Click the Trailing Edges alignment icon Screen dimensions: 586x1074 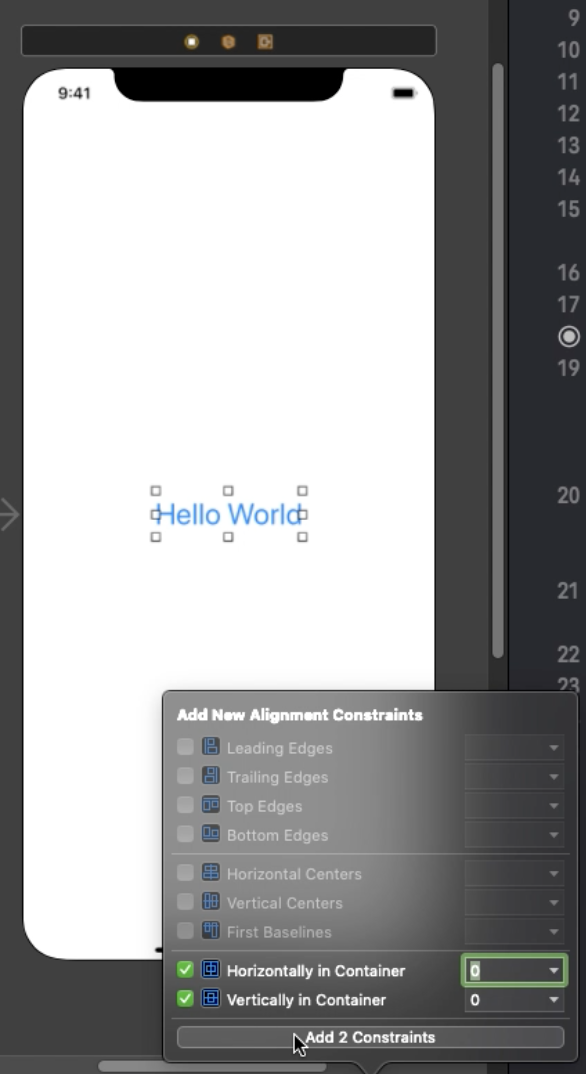(x=211, y=776)
